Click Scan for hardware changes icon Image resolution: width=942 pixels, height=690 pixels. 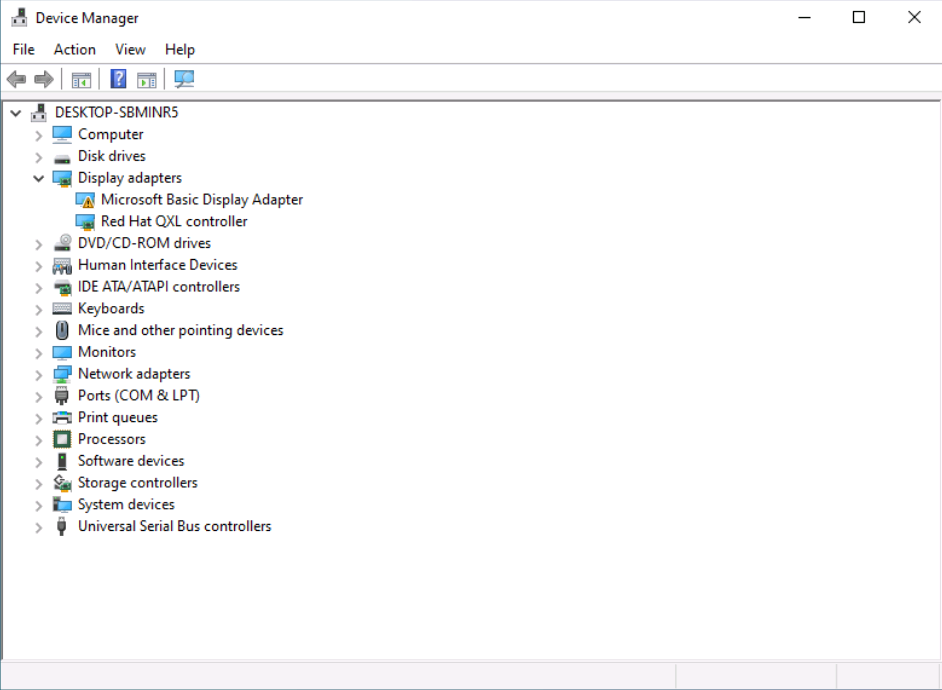click(184, 79)
